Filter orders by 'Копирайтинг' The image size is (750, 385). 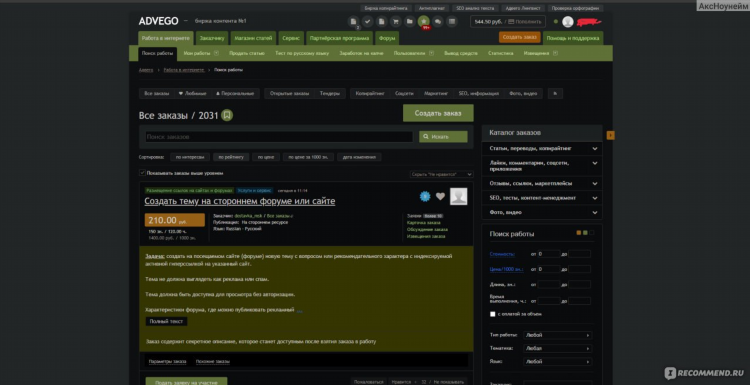coord(370,94)
